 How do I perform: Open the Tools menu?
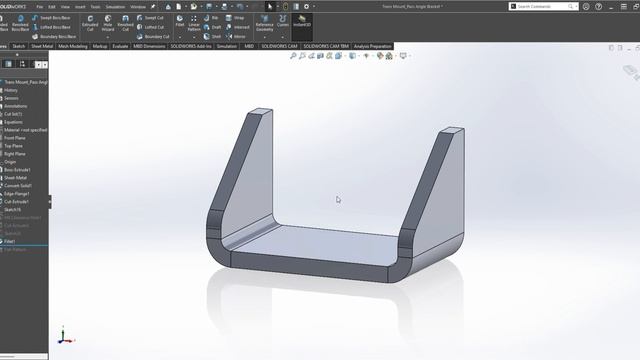pyautogui.click(x=96, y=7)
